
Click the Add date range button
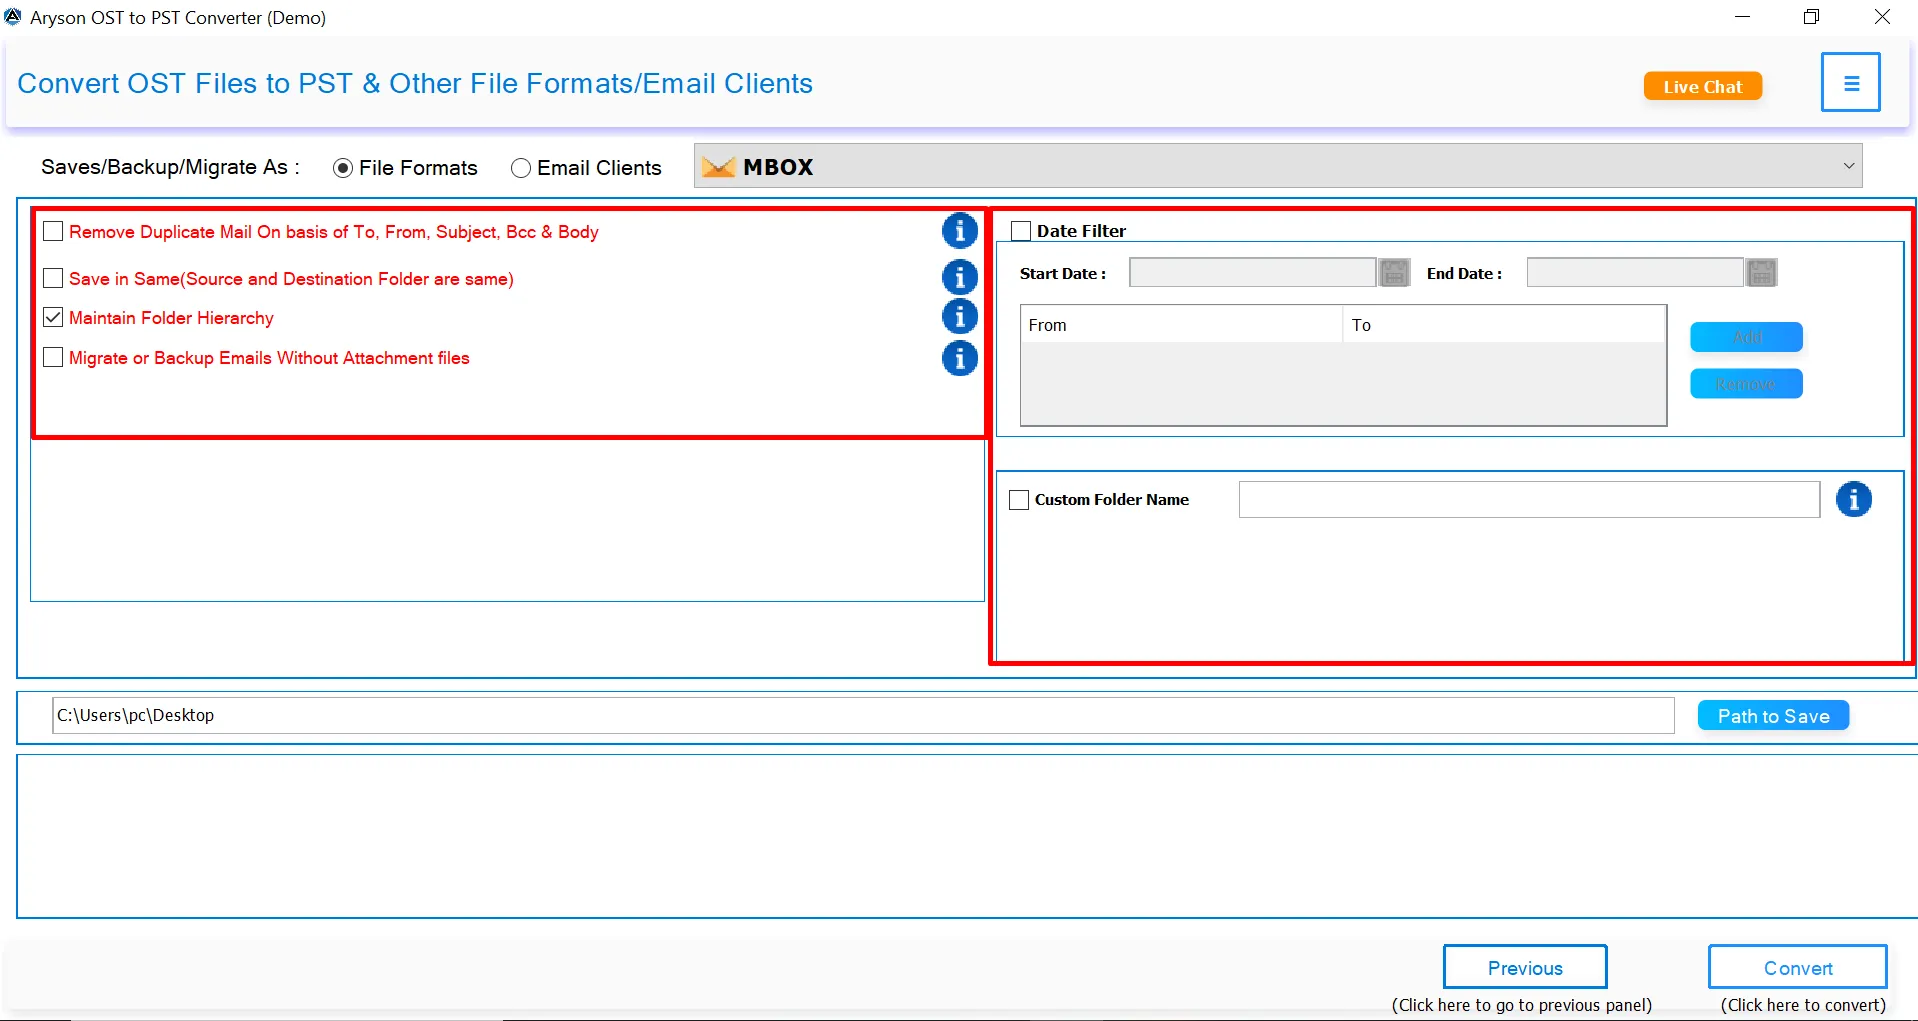1746,337
